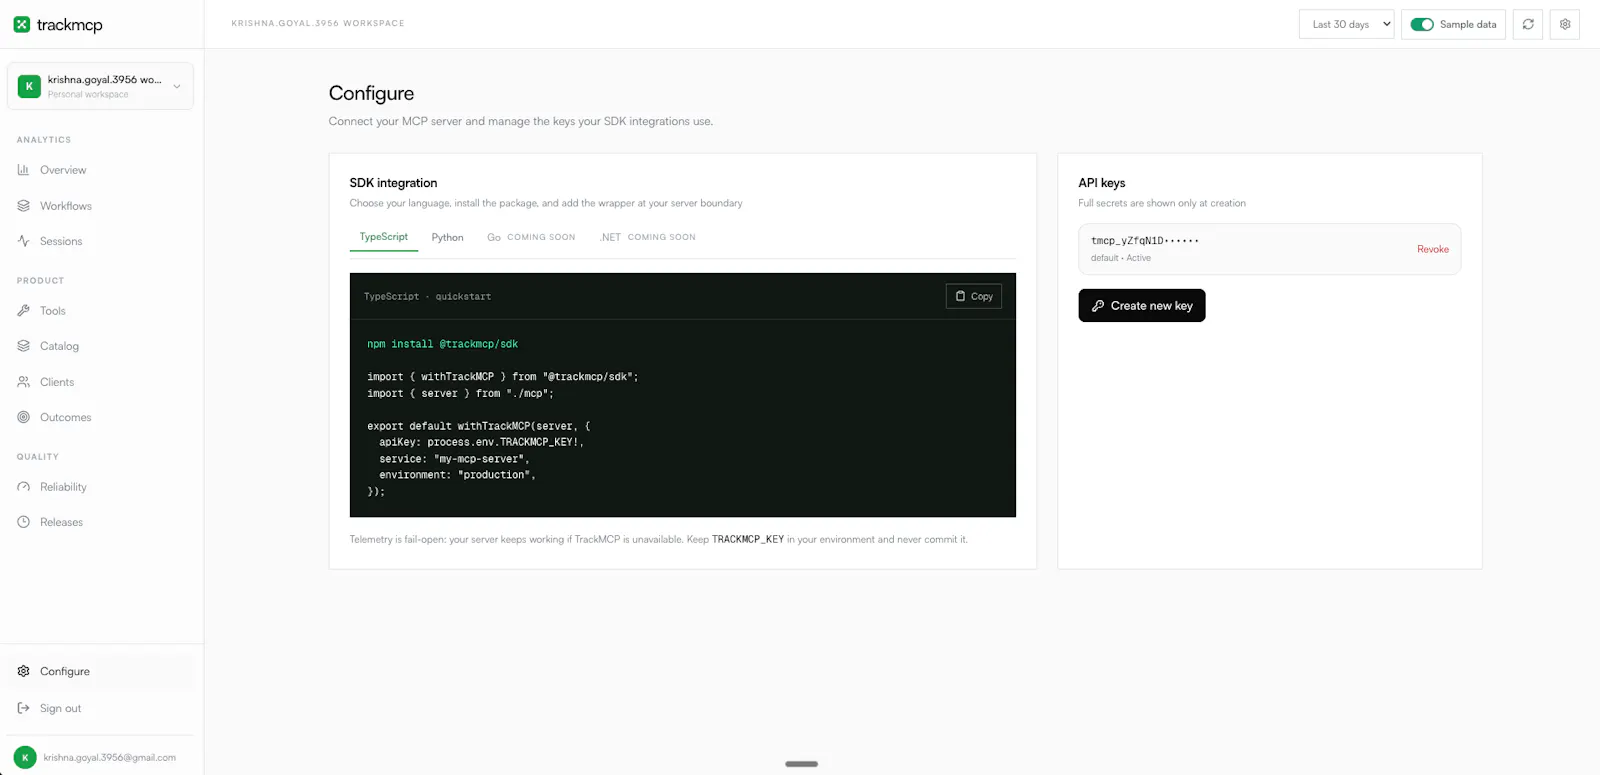Select the .NET coming soon tab
Viewport: 1600px width, 775px height.
648,237
